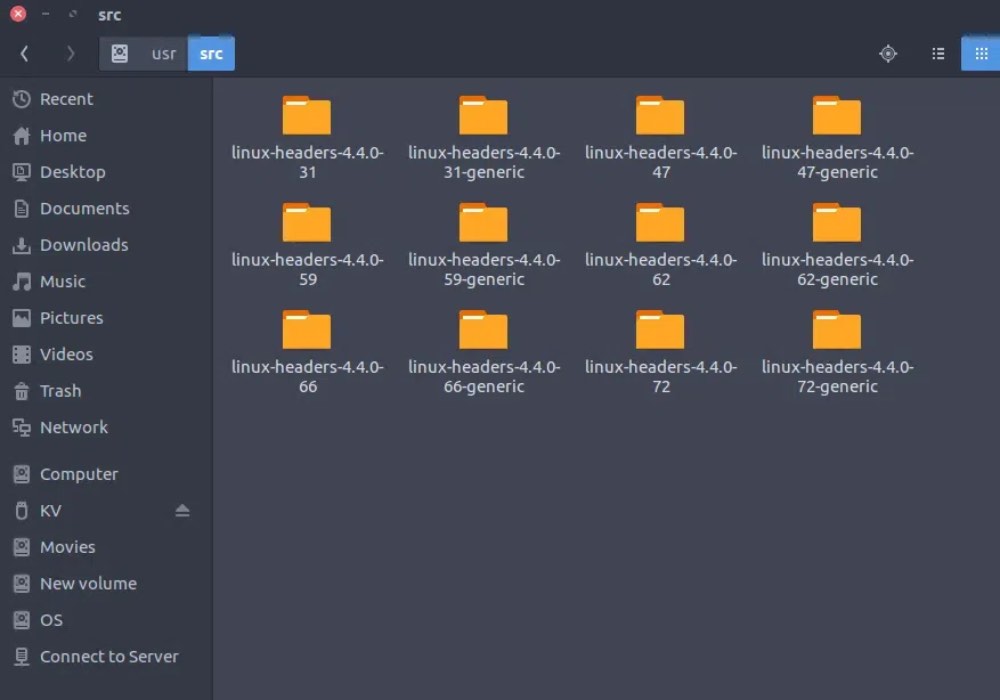Open Home from the sidebar
1000x700 pixels.
coord(63,135)
